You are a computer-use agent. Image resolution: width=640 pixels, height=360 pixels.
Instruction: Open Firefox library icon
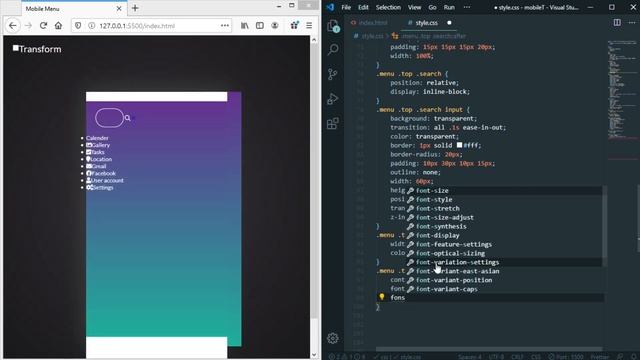(x=244, y=26)
